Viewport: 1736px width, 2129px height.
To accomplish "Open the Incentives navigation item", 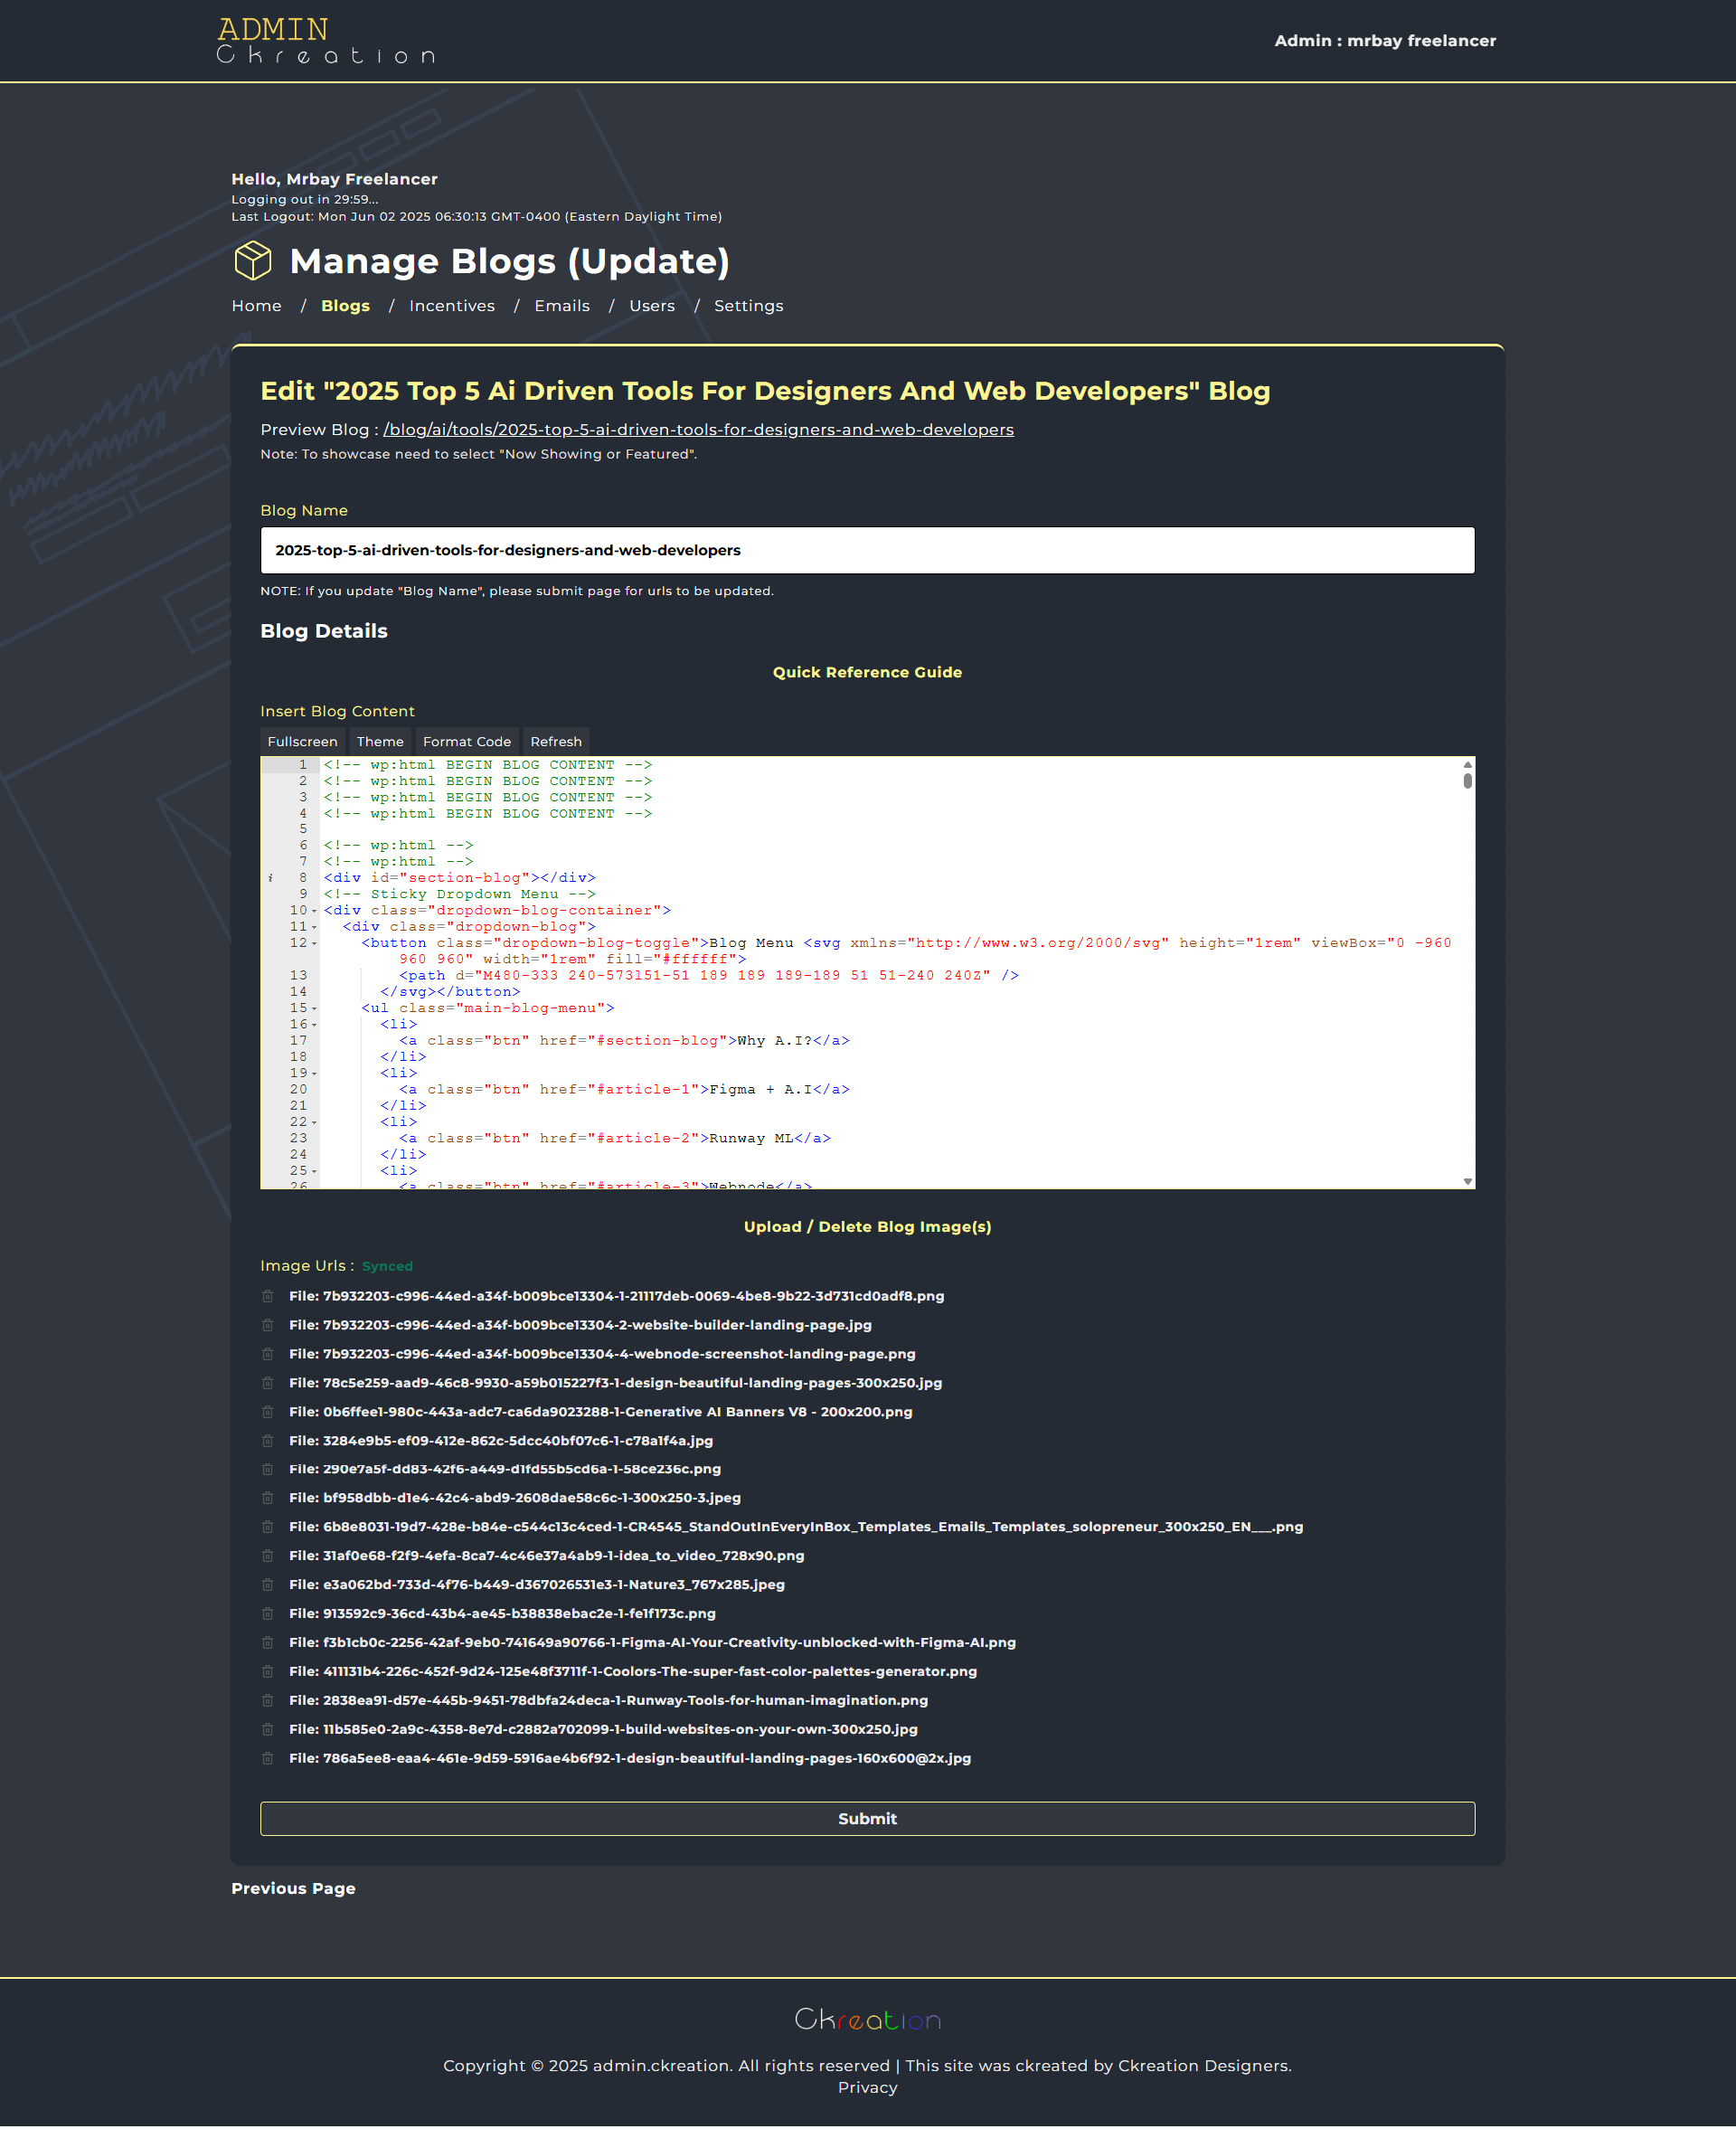I will pos(452,306).
